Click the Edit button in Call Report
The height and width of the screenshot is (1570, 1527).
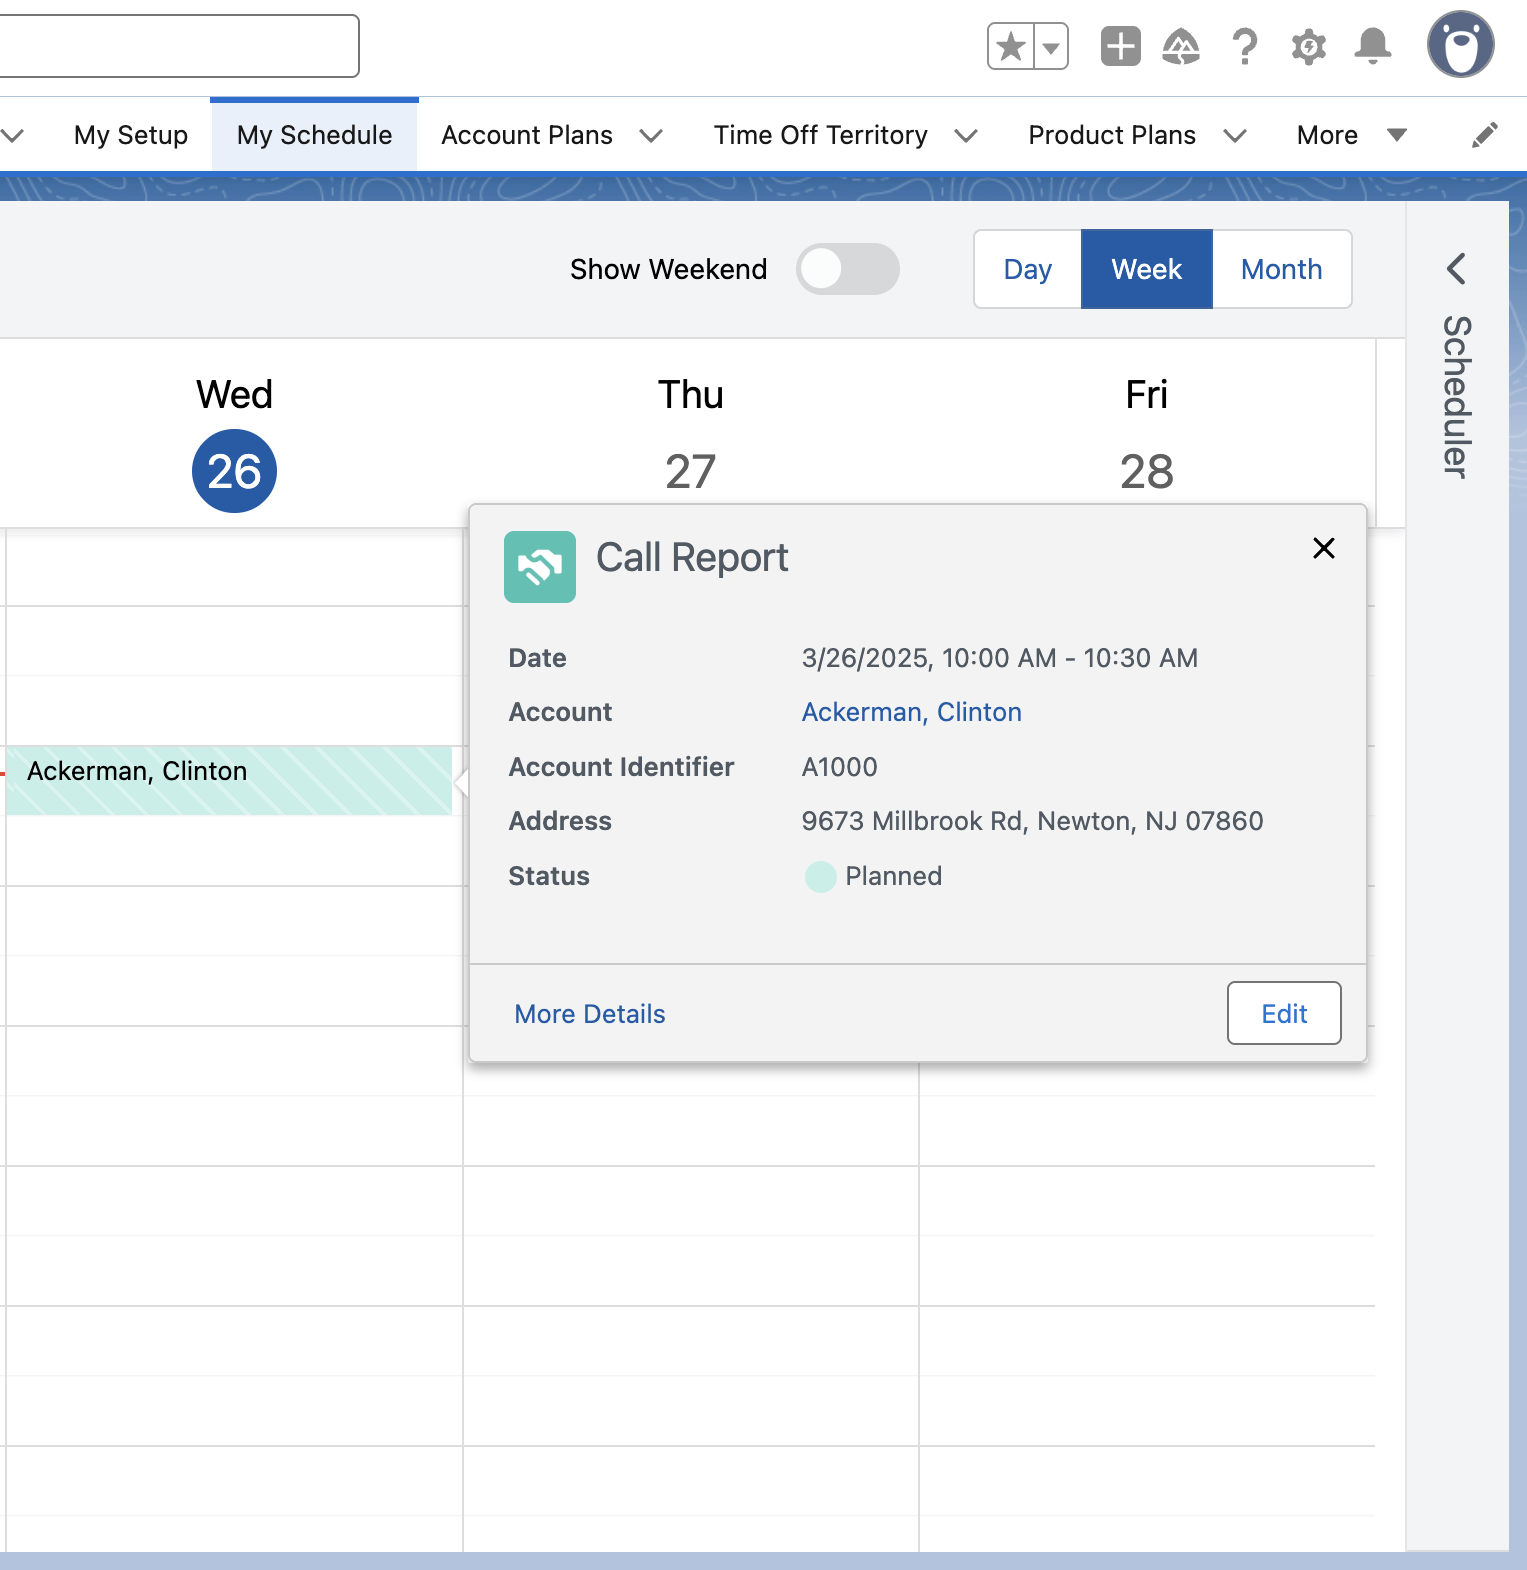[1283, 1013]
